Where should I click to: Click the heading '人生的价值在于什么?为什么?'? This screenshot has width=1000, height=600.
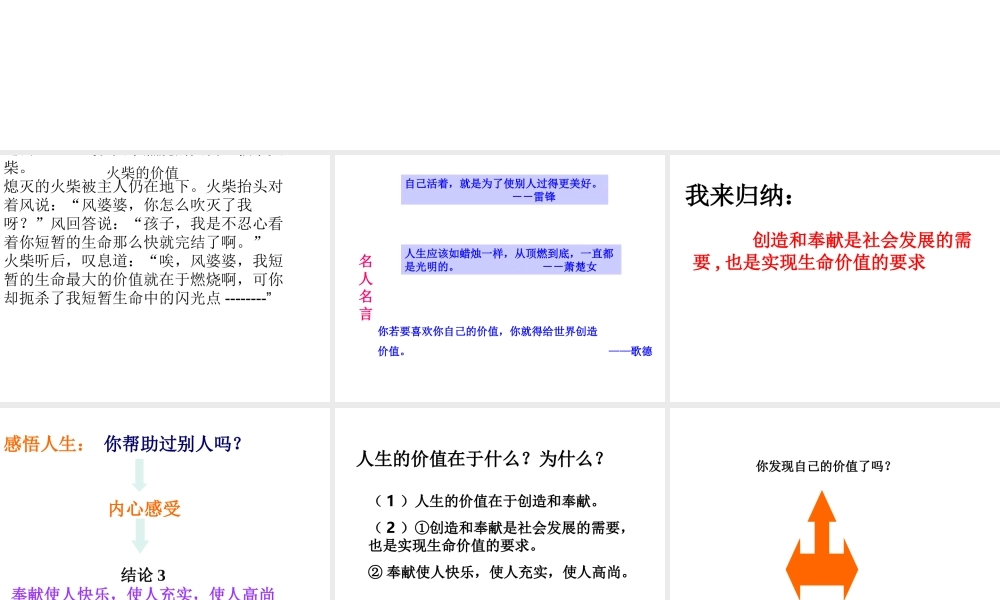coord(480,458)
